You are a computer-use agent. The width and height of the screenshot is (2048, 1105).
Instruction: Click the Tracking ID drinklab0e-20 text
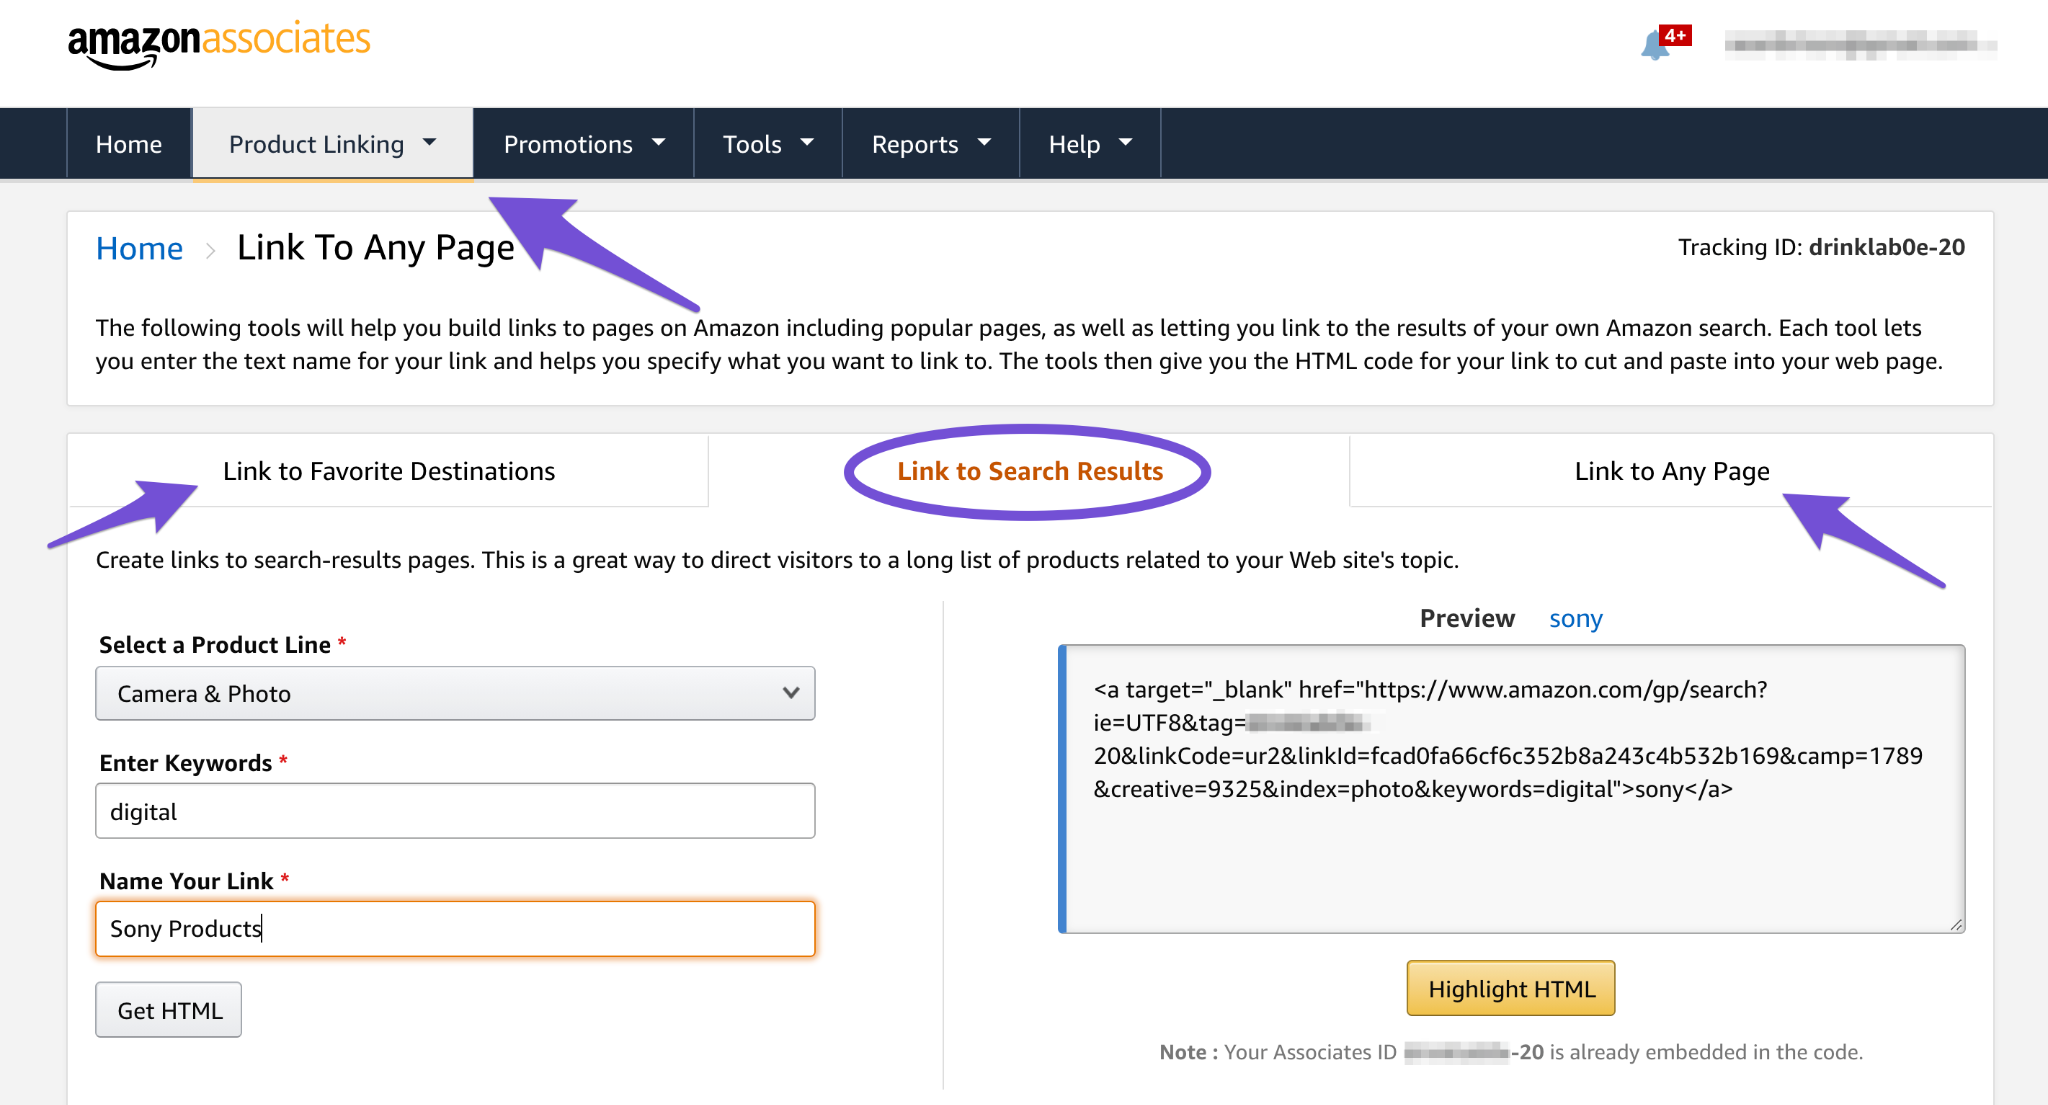tap(1821, 247)
